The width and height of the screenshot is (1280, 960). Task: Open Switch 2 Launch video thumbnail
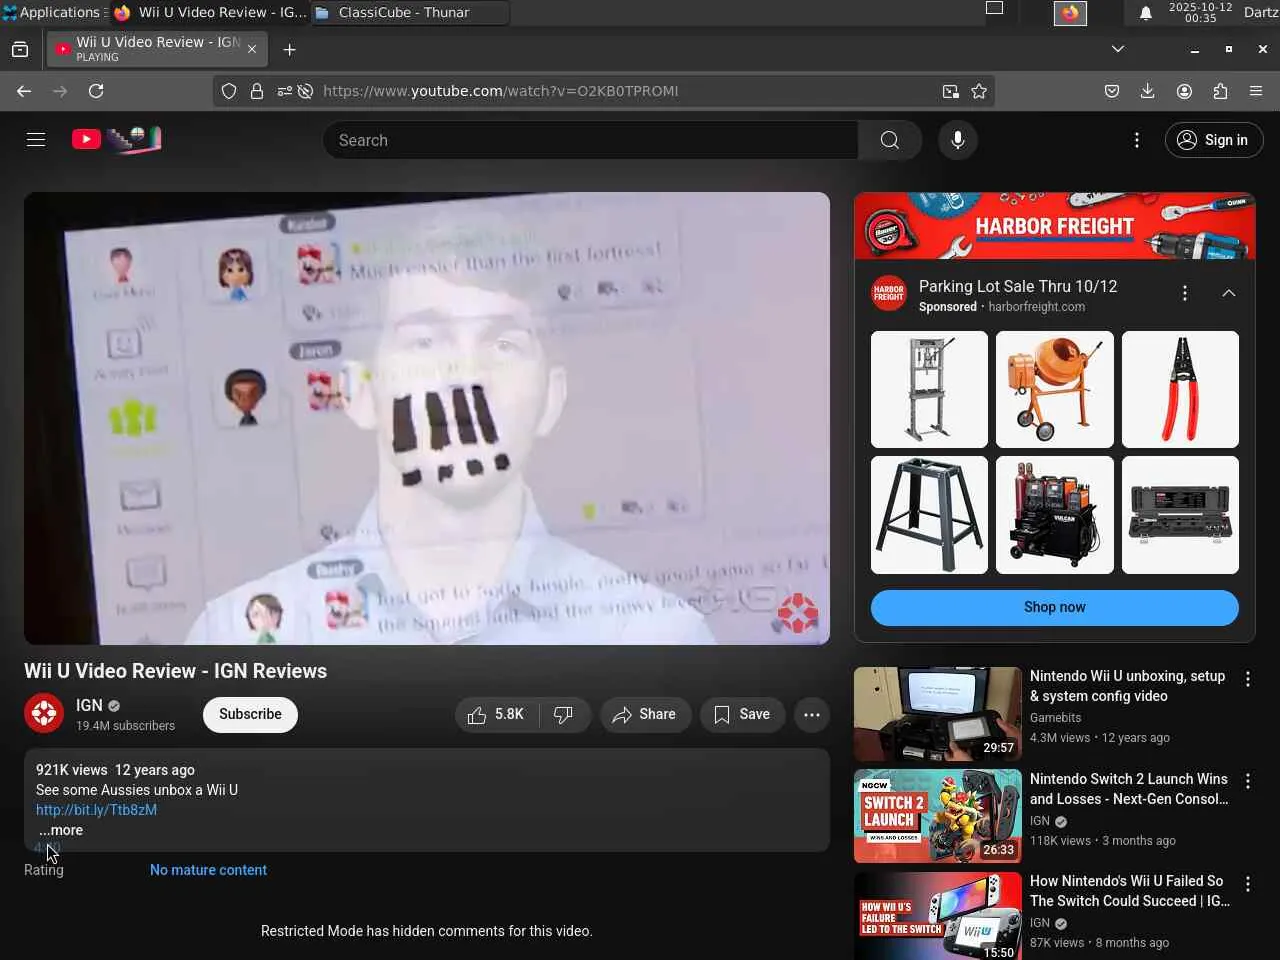938,816
